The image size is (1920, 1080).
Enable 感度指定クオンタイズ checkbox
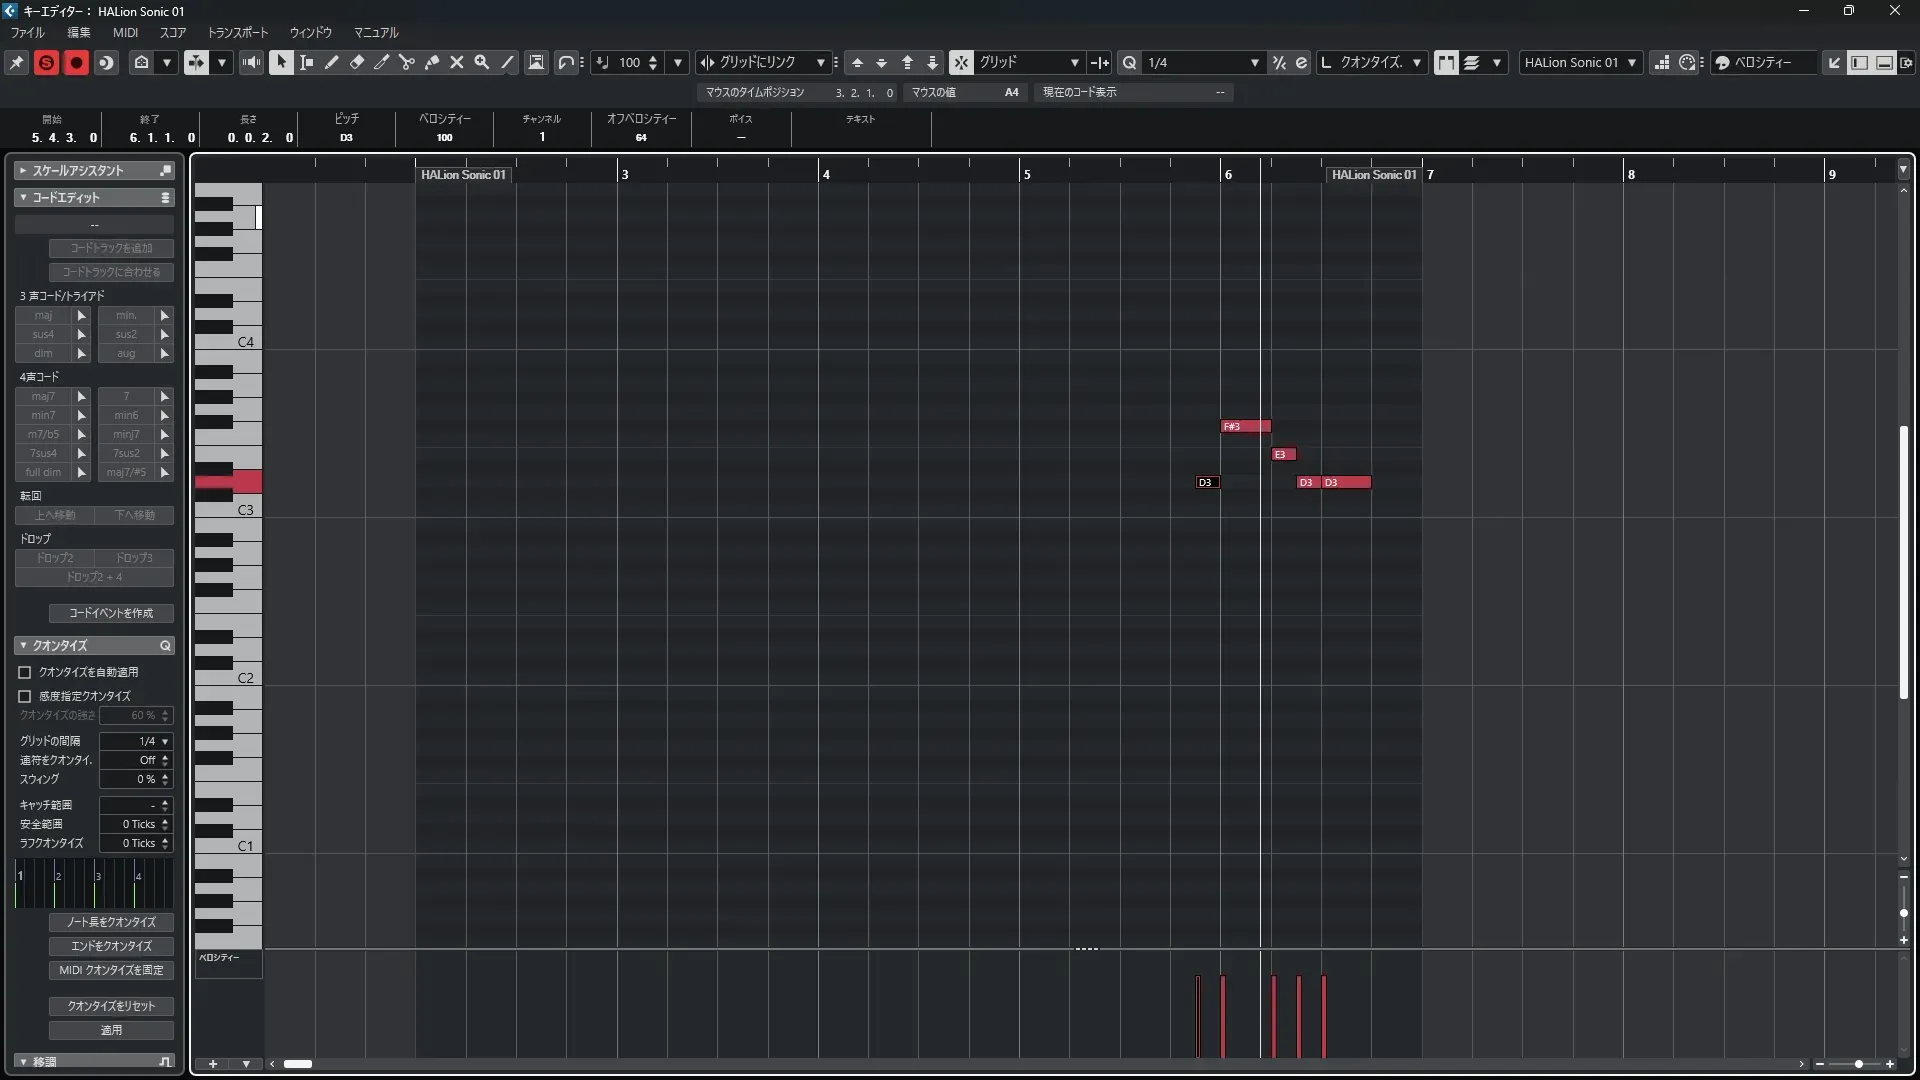(x=25, y=696)
